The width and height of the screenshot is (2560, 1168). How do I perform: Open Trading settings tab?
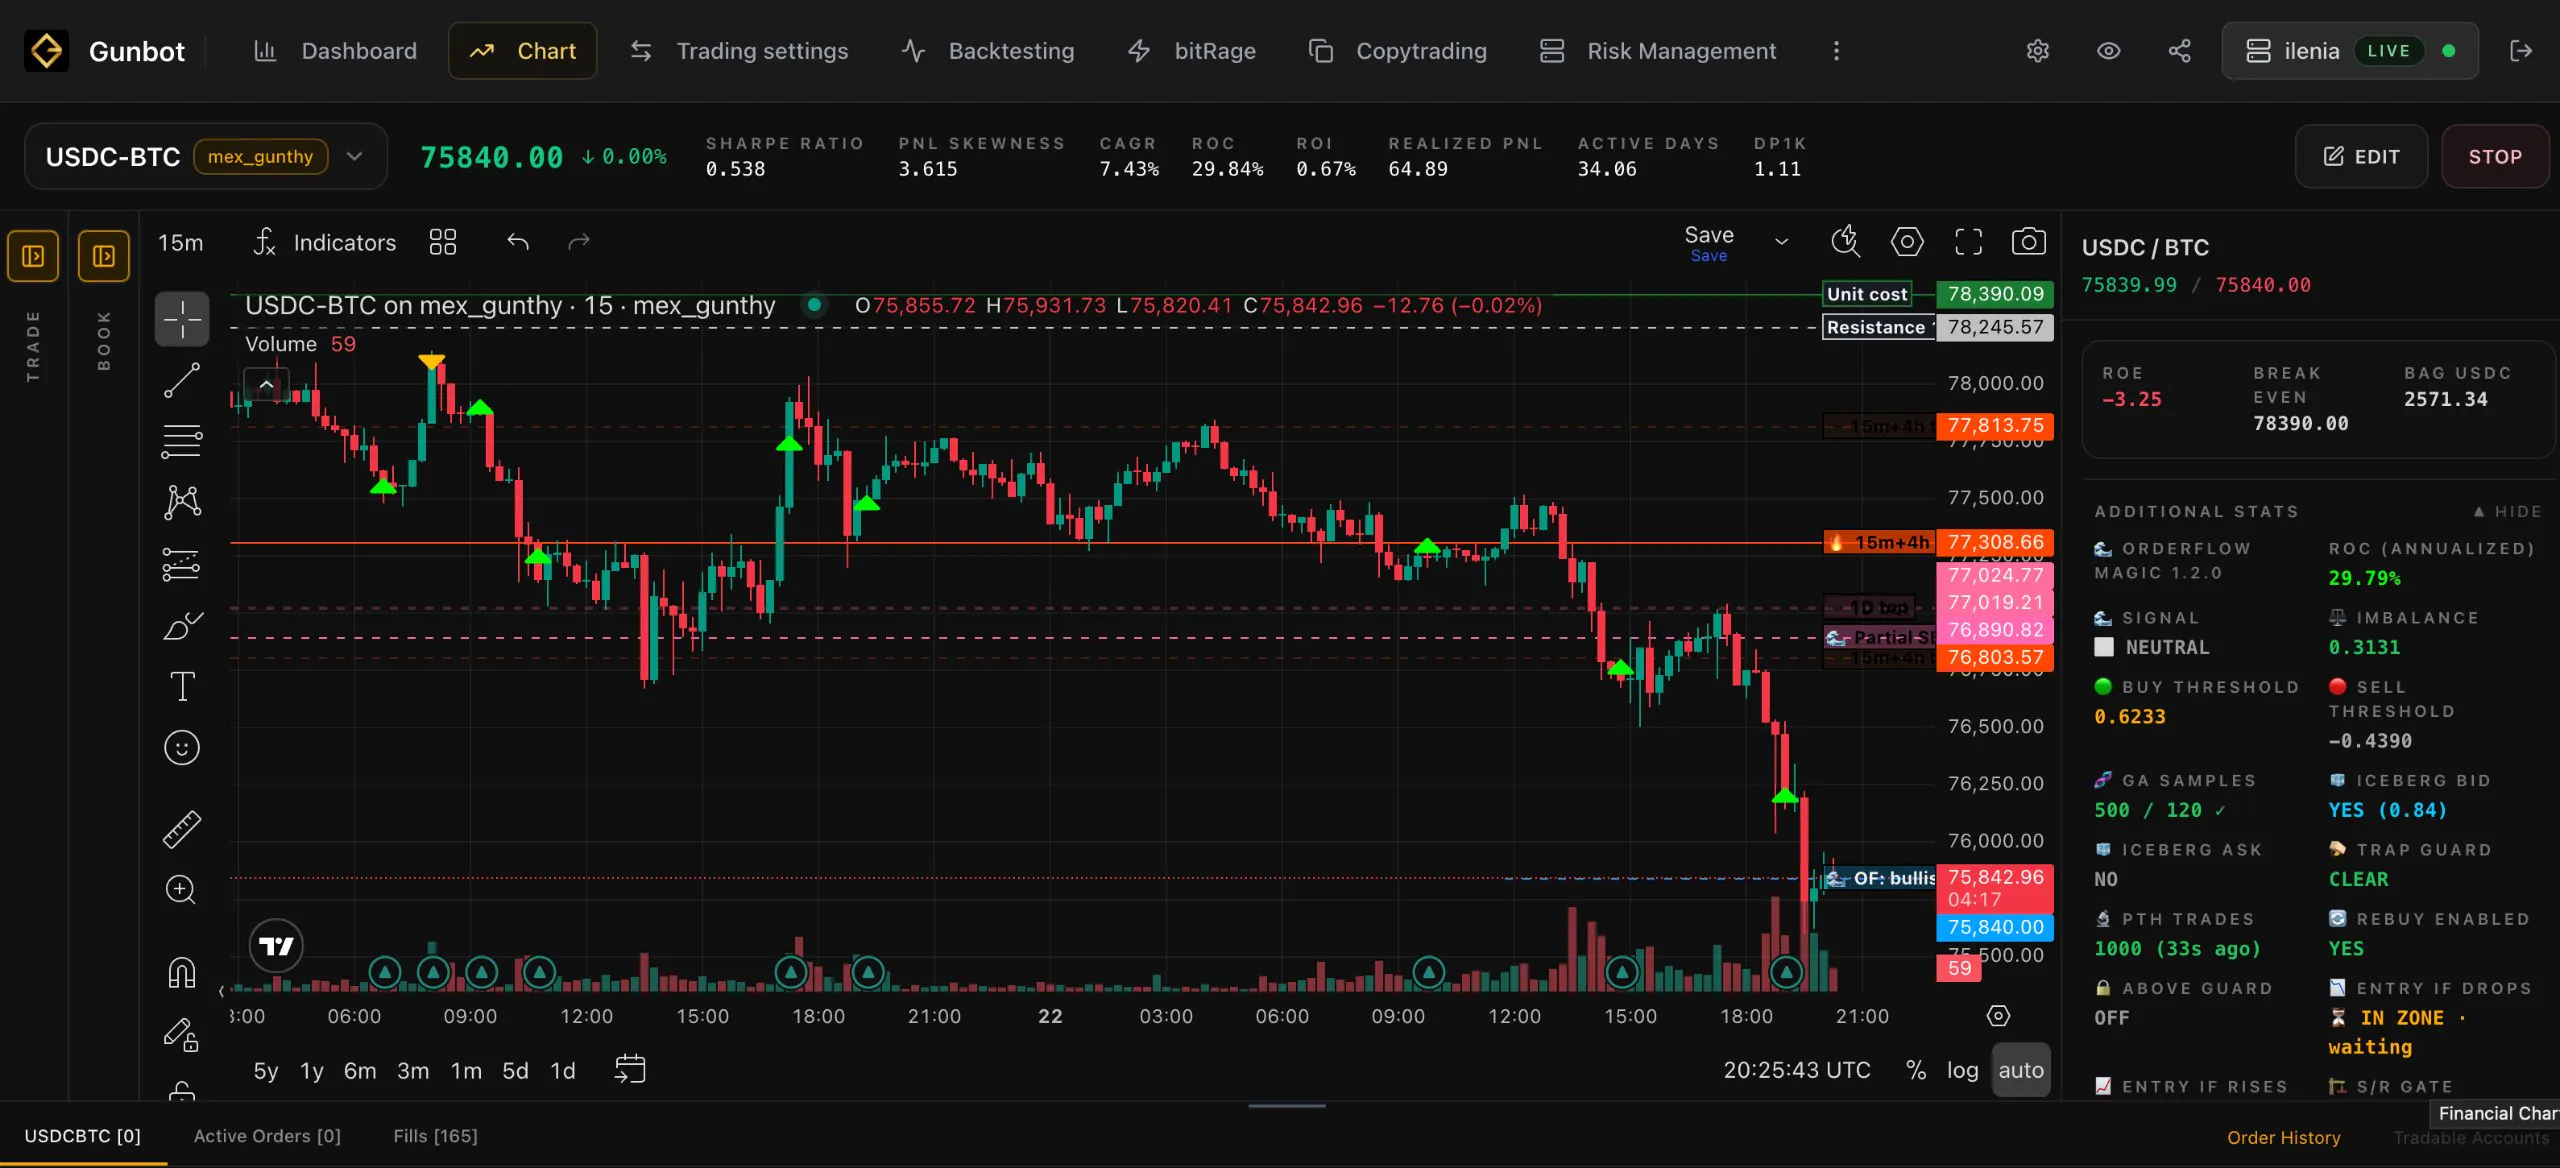click(739, 51)
